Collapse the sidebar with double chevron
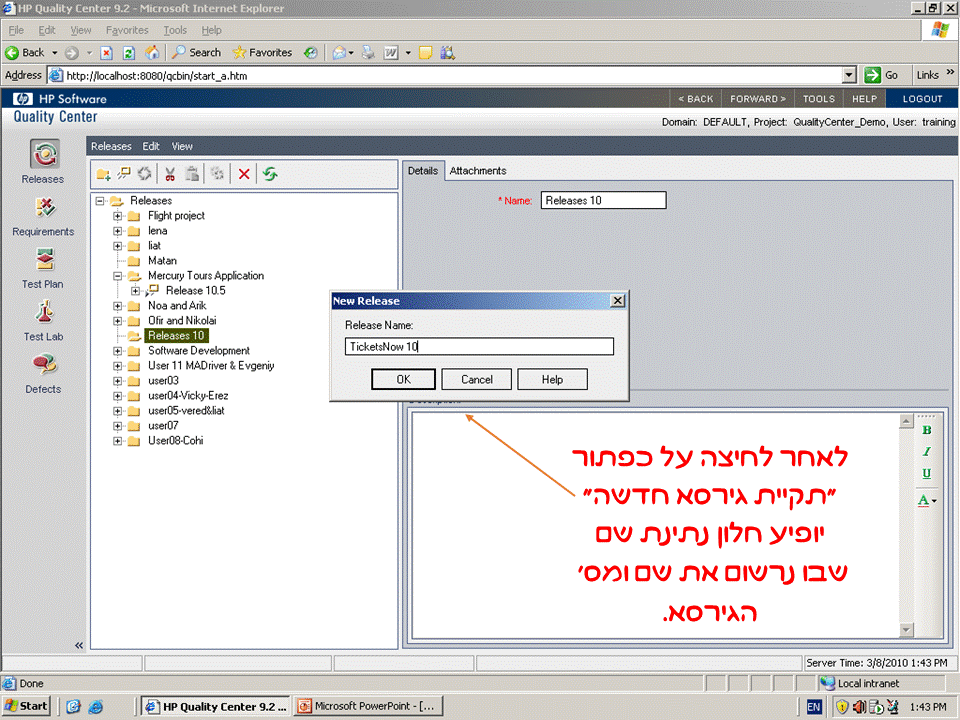Image resolution: width=960 pixels, height=720 pixels. (x=79, y=645)
